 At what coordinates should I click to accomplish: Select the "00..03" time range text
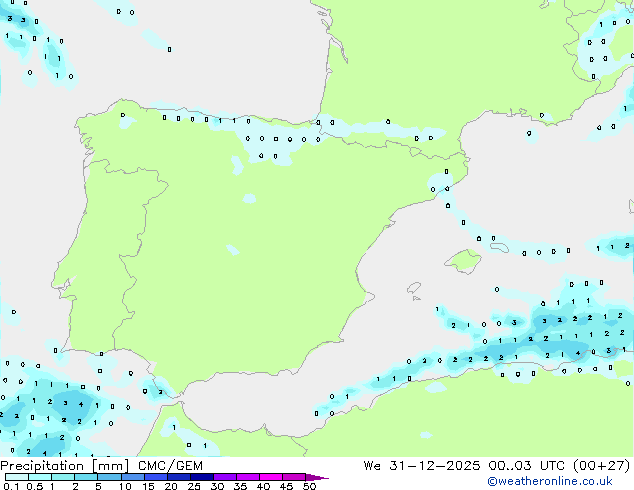pyautogui.click(x=510, y=466)
